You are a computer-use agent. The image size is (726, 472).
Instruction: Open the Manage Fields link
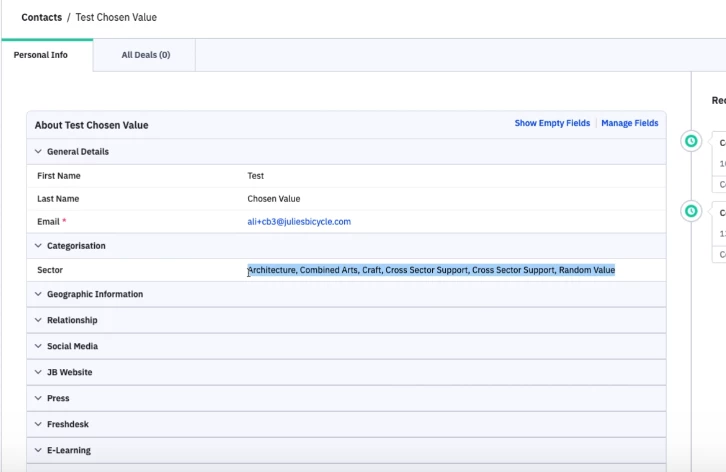[630, 123]
